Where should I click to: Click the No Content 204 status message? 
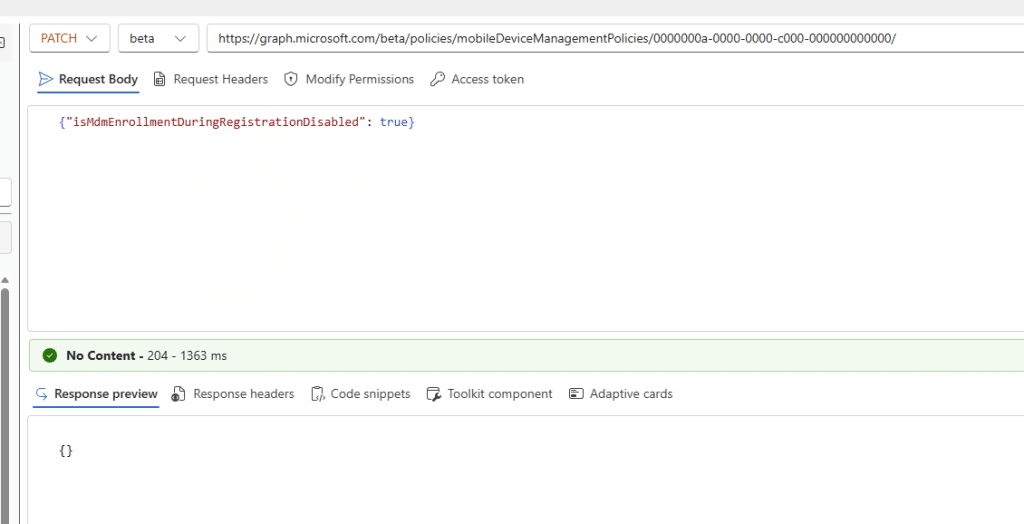146,355
